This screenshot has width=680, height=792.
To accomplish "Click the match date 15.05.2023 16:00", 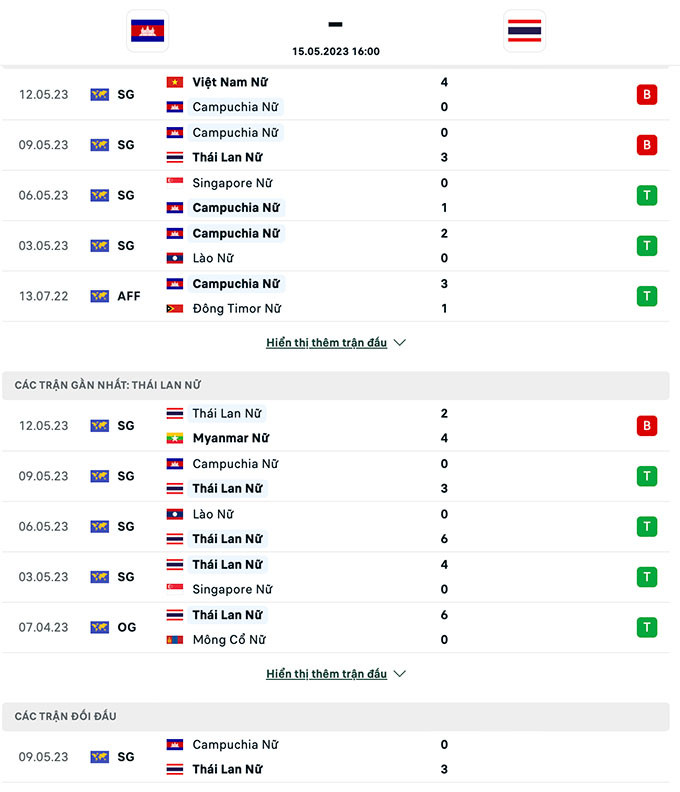I will [x=335, y=52].
